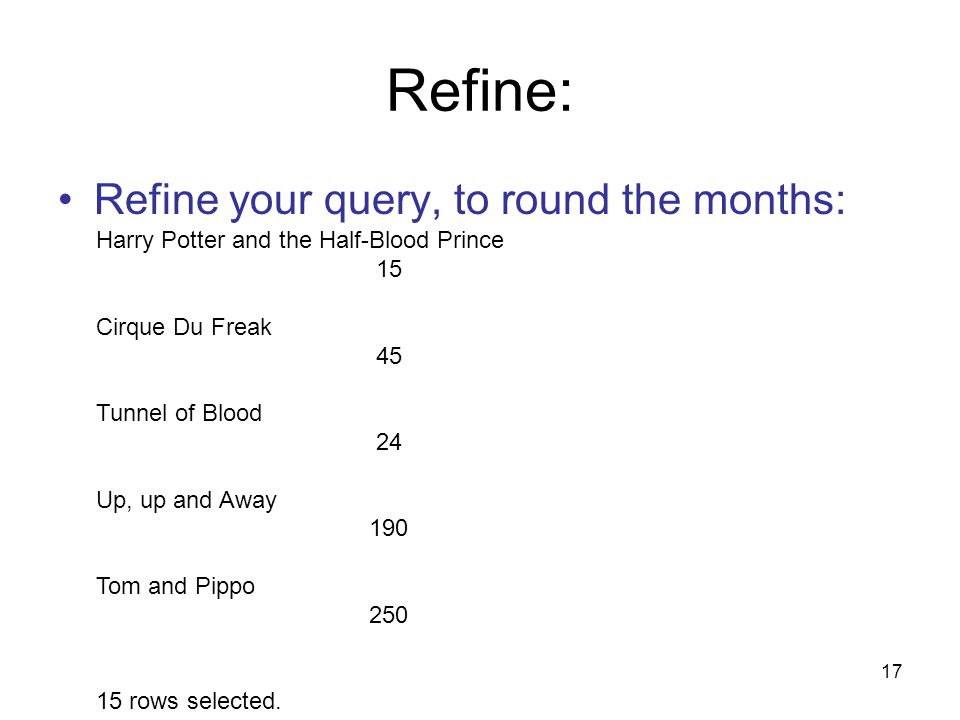
Task: Select the "Cirque Du Freak" row
Action: point(184,327)
